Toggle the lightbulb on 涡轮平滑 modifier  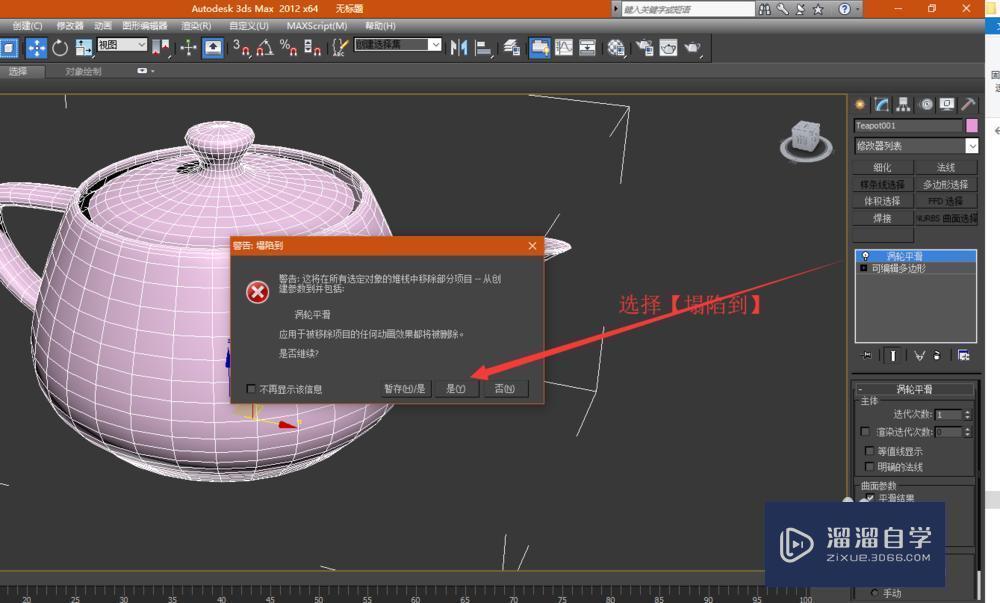pyautogui.click(x=867, y=255)
